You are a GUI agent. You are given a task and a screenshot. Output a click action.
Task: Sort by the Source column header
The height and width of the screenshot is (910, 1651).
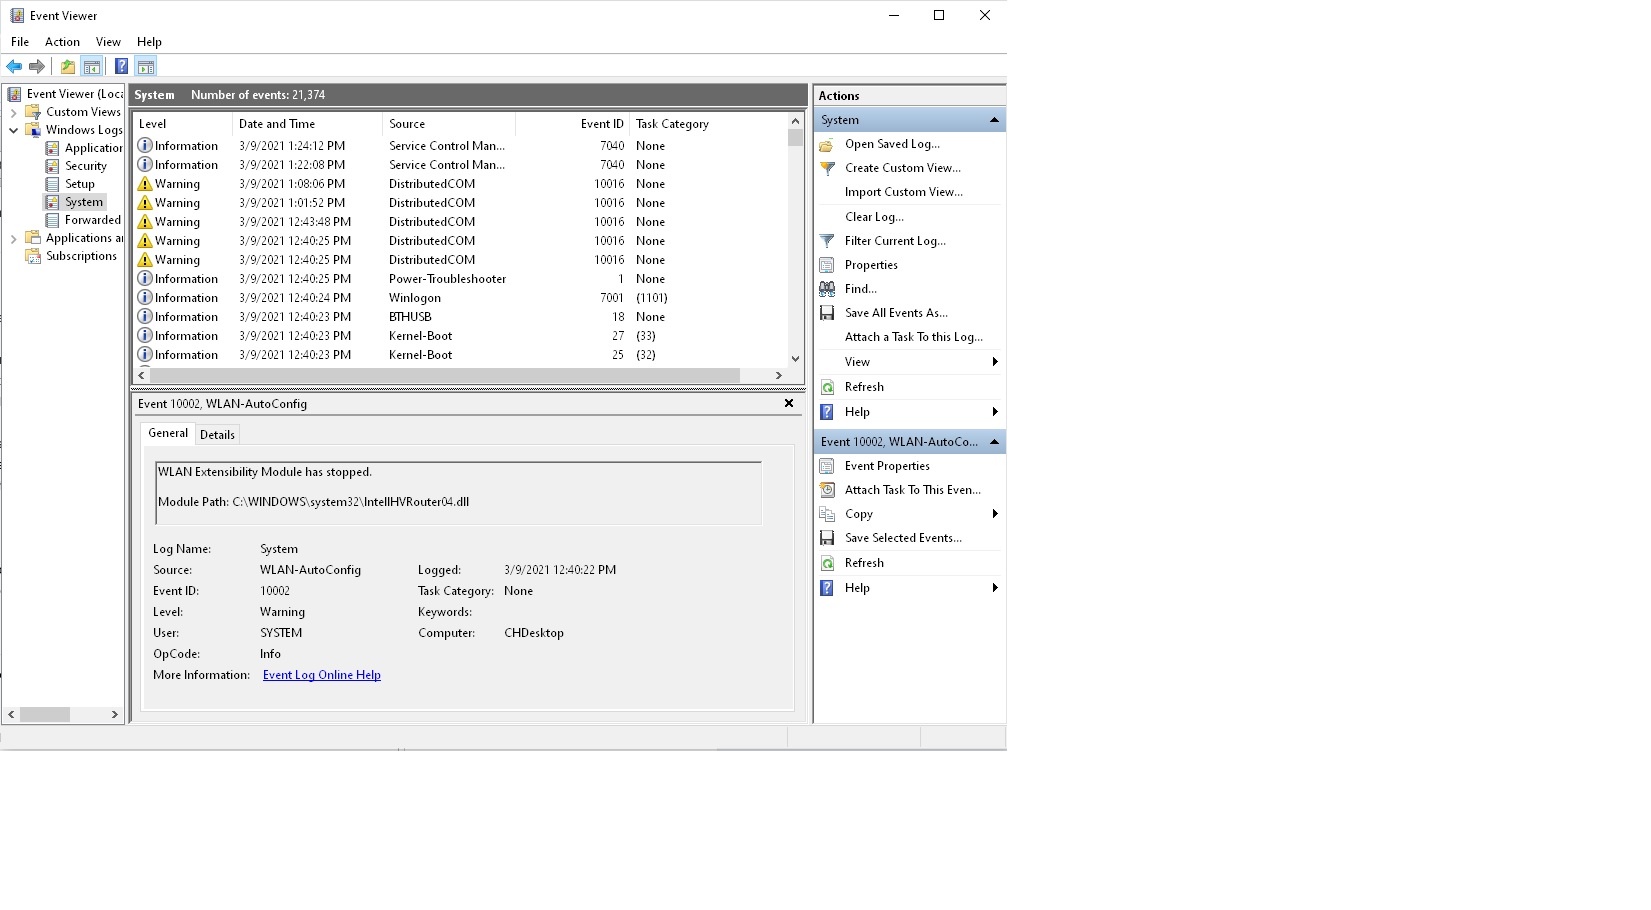(x=449, y=124)
